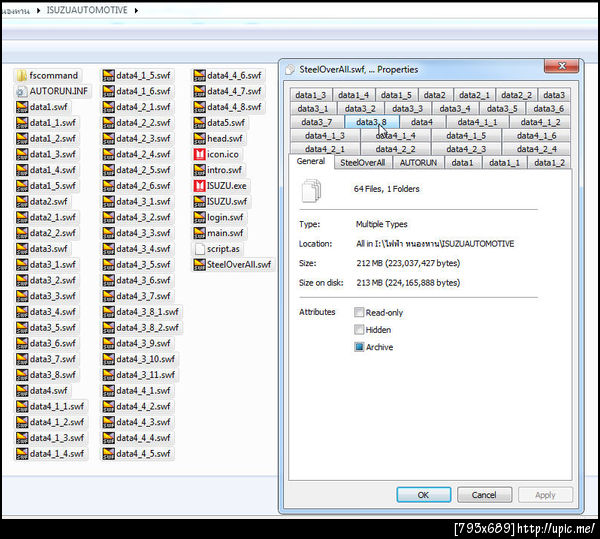Click the Multiple Types value

tap(382, 224)
